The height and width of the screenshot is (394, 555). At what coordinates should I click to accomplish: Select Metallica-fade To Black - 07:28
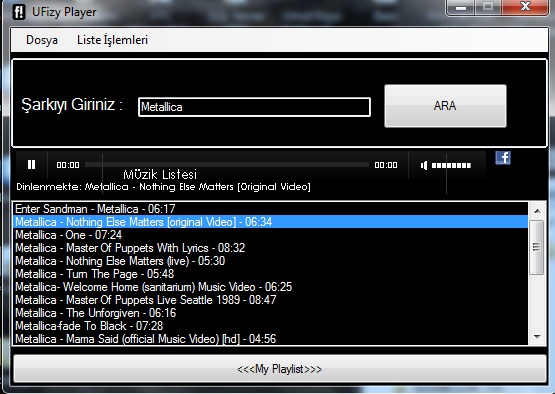270,326
